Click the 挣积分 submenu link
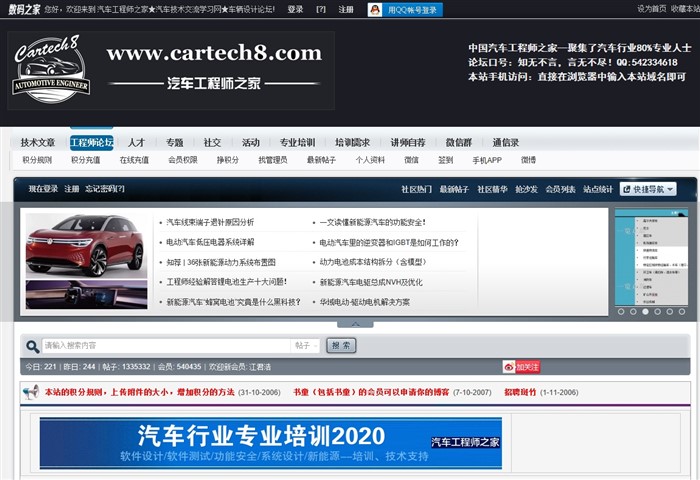Image resolution: width=700 pixels, height=480 pixels. tap(228, 160)
